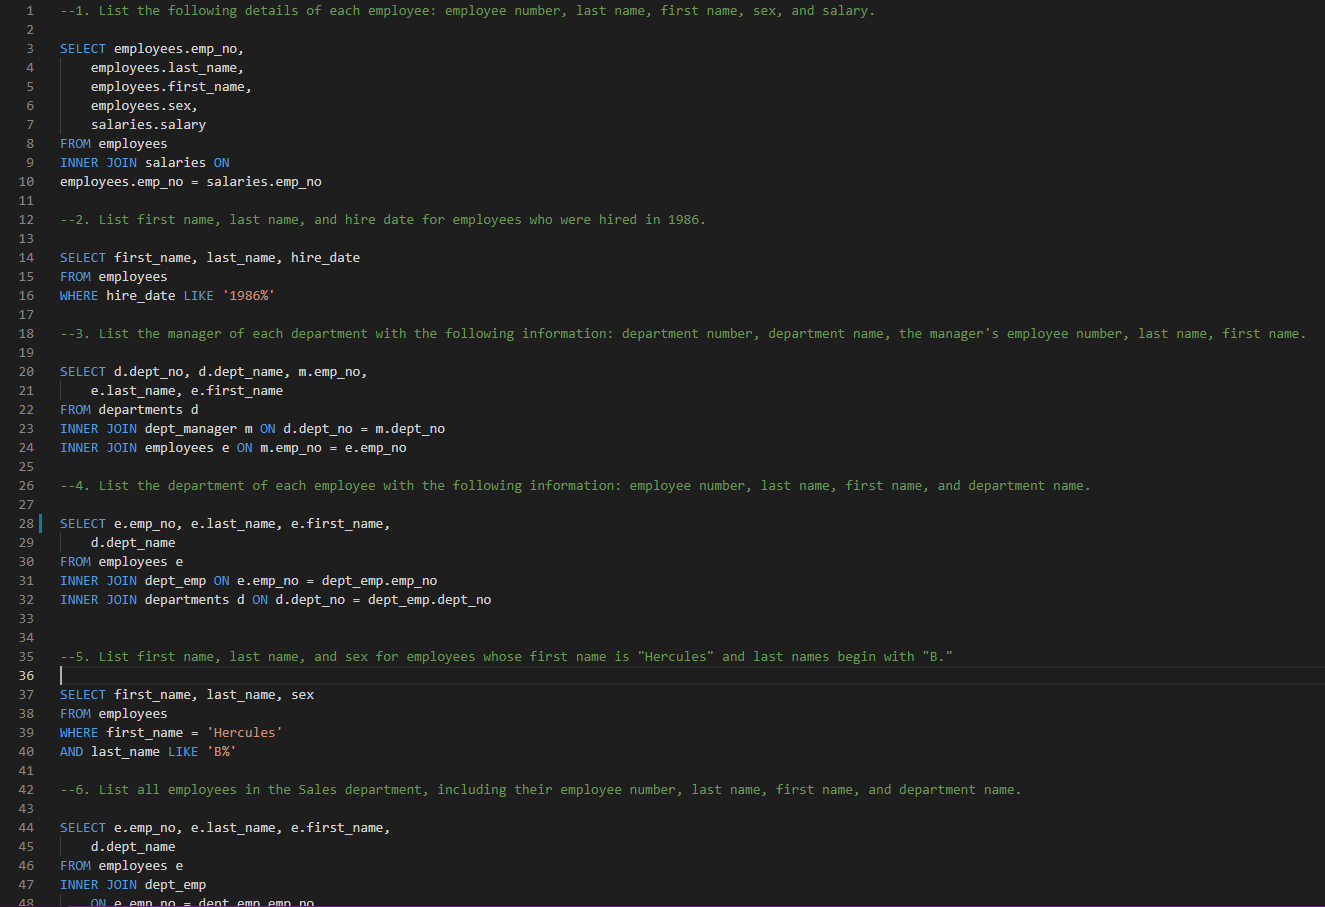
Task: Click the 'B%' LIKE pattern on line 40
Action: pyautogui.click(x=224, y=751)
